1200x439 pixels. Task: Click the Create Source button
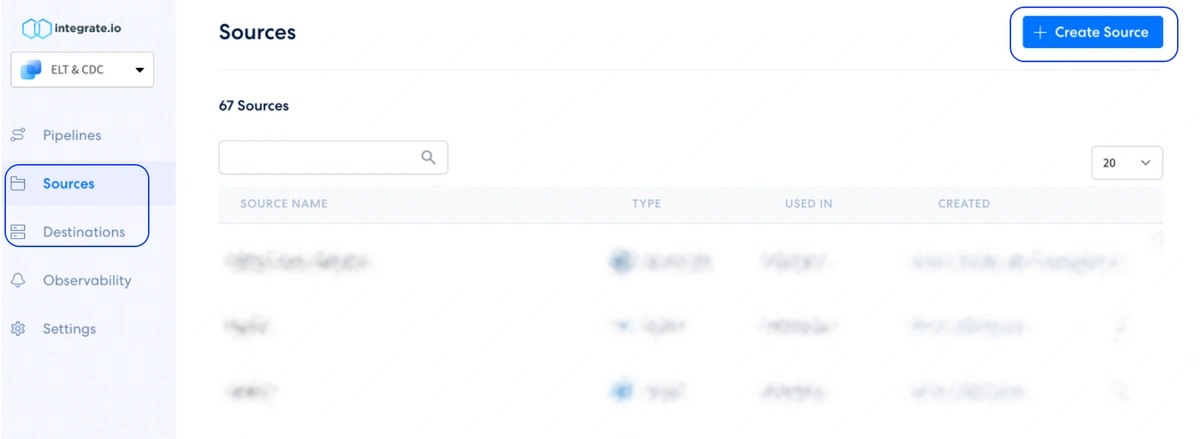click(x=1093, y=32)
